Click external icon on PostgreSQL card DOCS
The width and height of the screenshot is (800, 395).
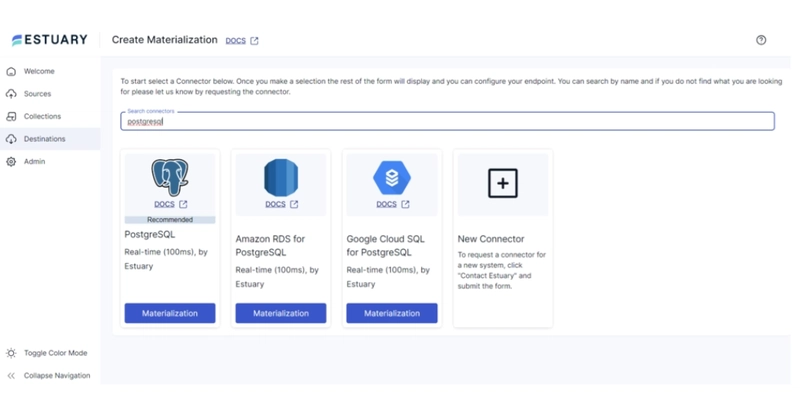(183, 204)
